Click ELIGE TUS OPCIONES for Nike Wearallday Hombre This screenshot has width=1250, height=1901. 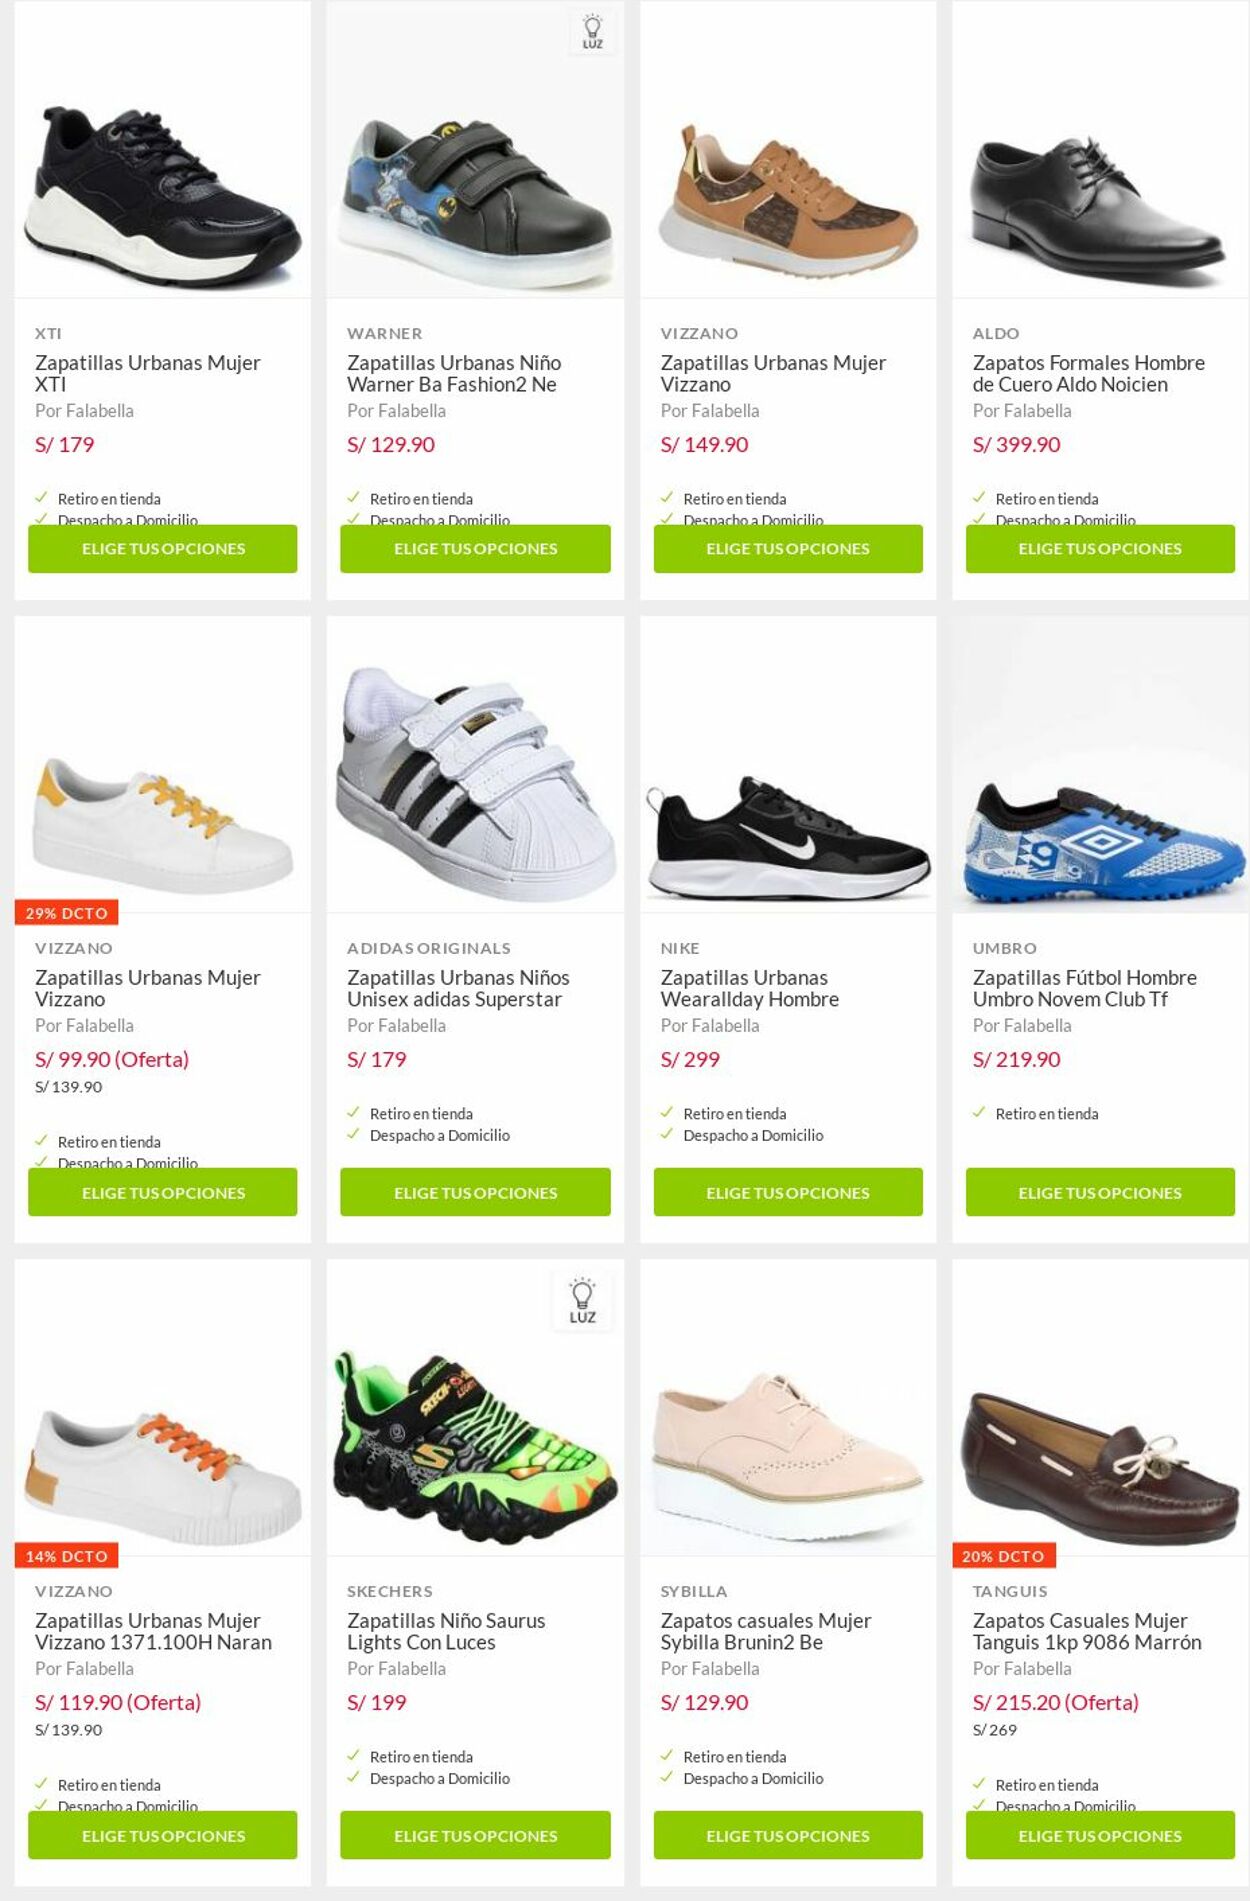[x=786, y=1192]
